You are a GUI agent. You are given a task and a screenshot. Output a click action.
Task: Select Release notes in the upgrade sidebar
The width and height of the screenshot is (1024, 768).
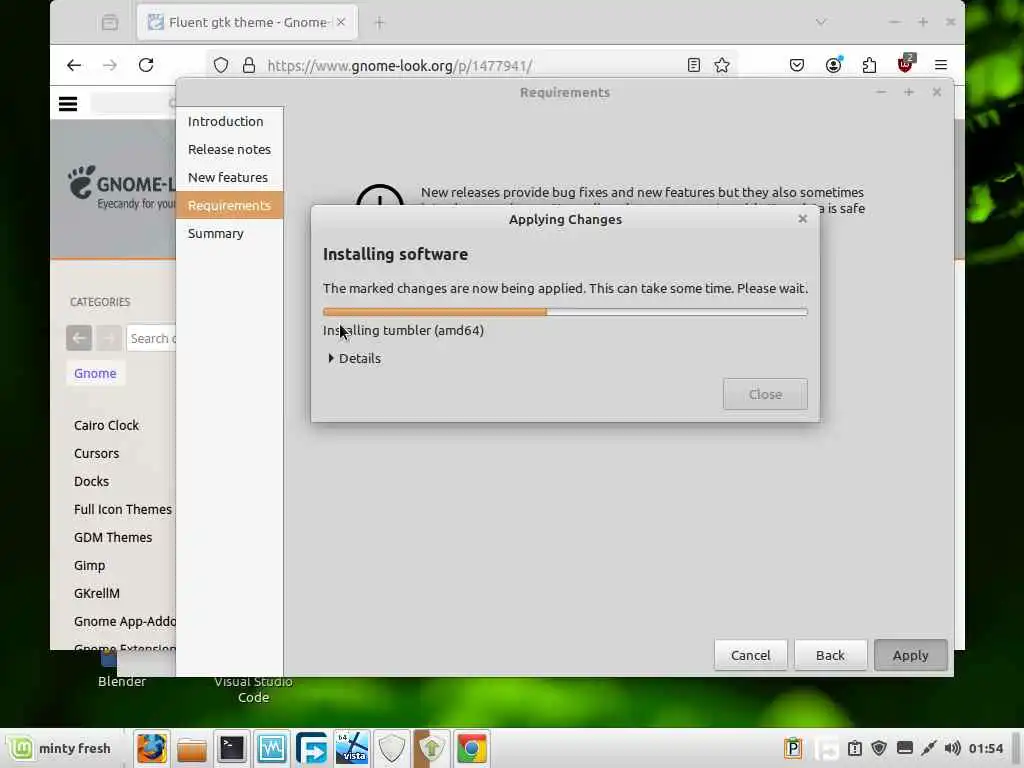229,150
